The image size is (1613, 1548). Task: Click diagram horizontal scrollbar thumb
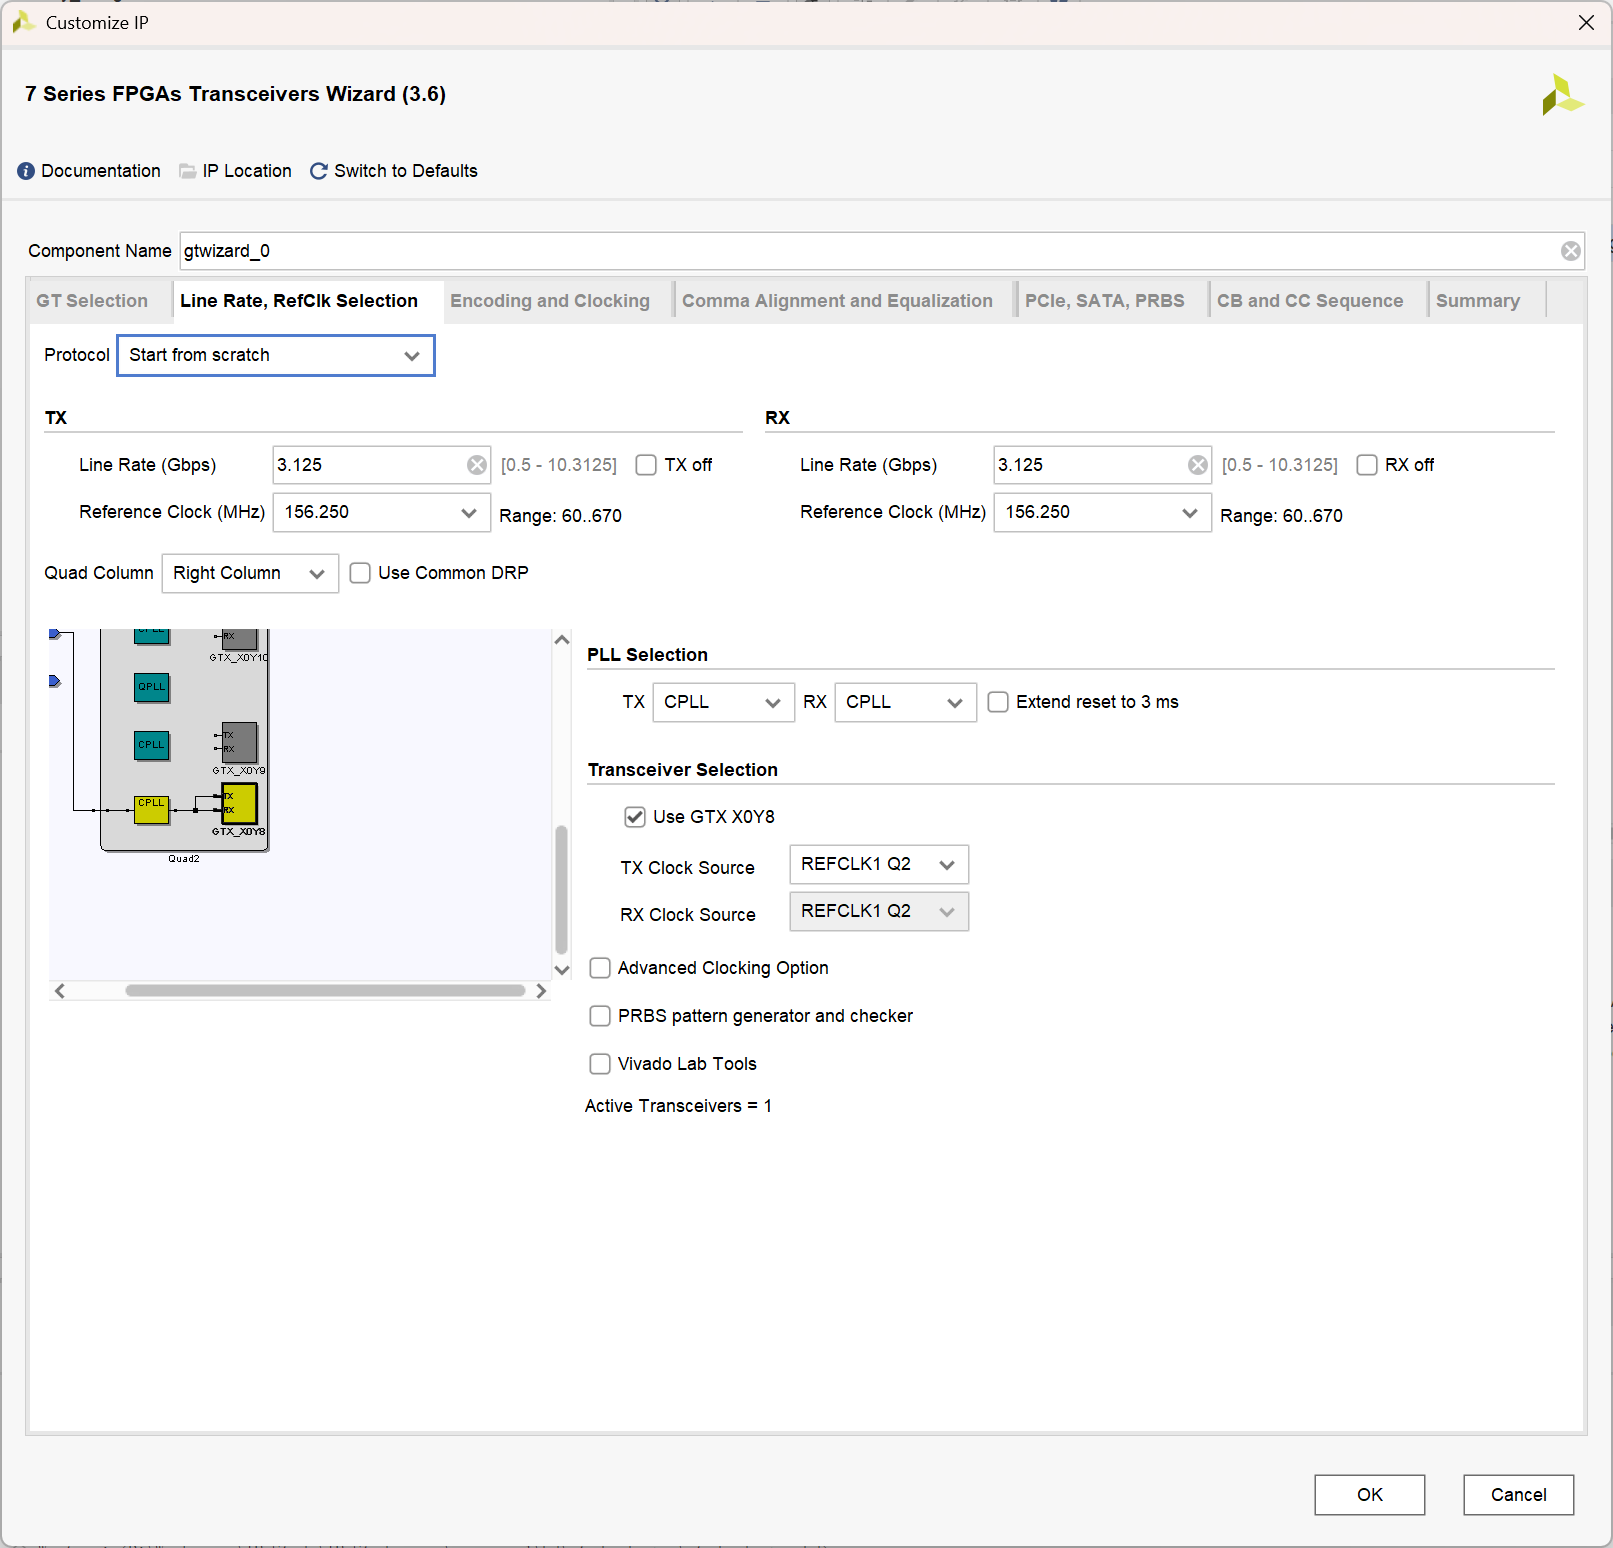(x=325, y=991)
